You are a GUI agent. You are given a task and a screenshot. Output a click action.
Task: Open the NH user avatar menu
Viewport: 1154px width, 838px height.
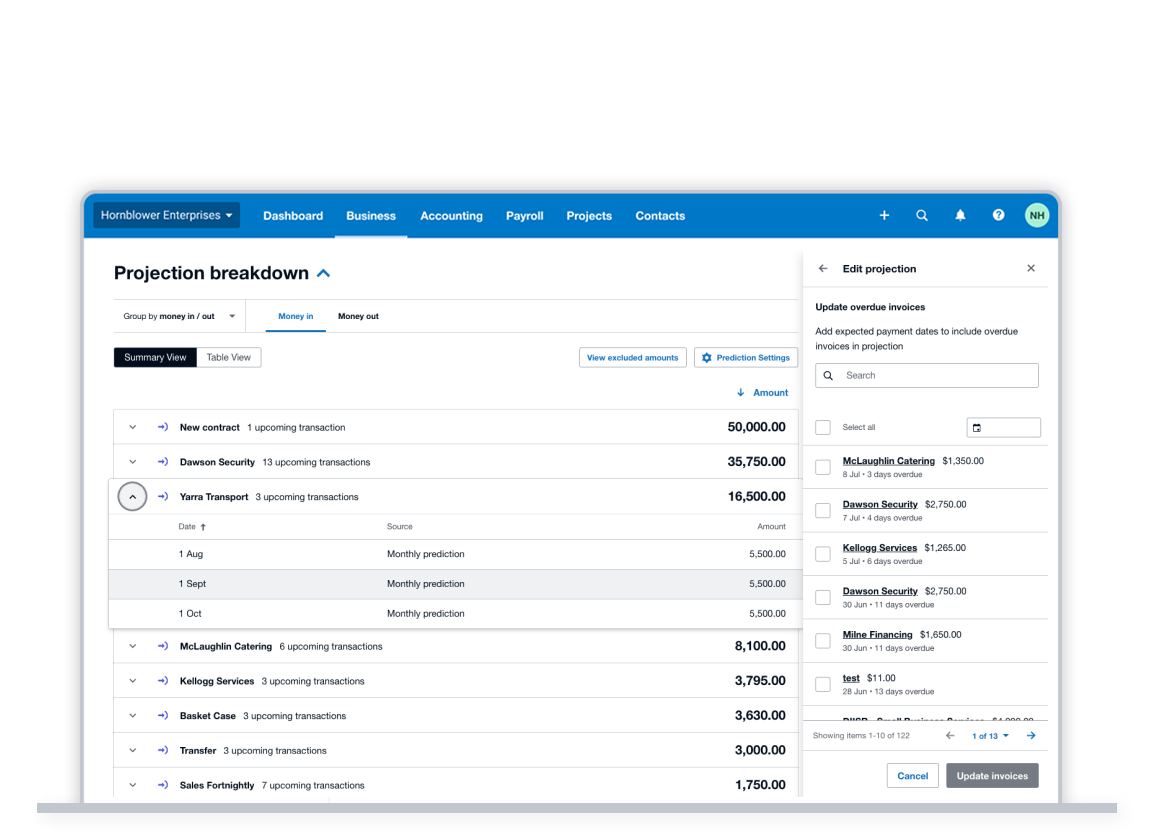(x=1037, y=215)
